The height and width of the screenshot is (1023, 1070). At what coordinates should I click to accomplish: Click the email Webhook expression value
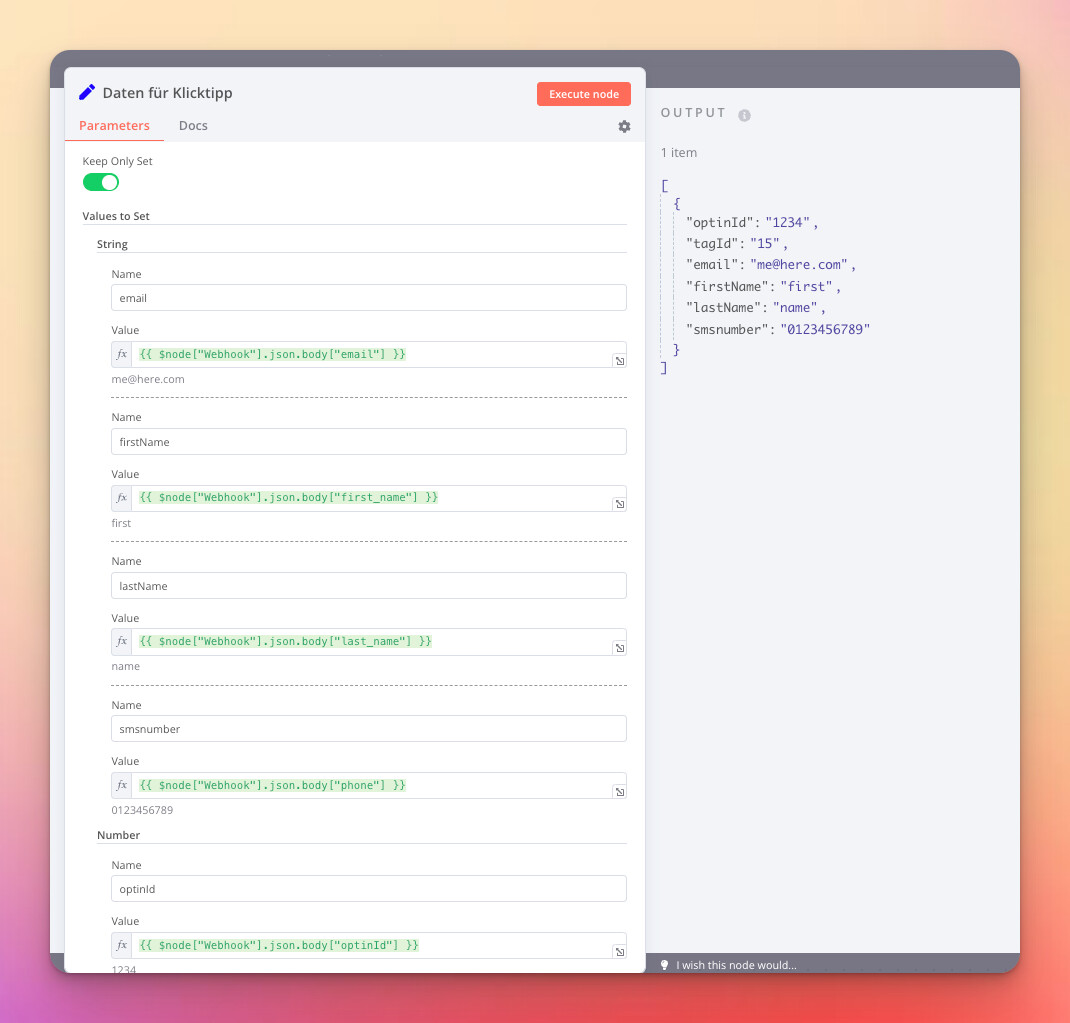tap(272, 354)
